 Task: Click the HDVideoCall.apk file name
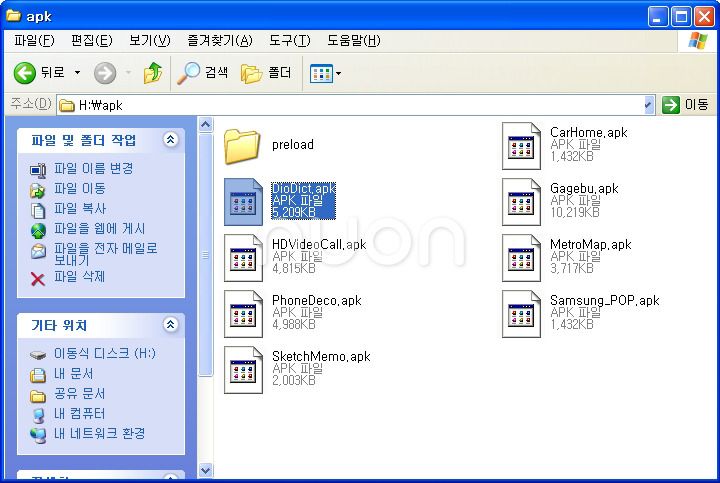319,245
